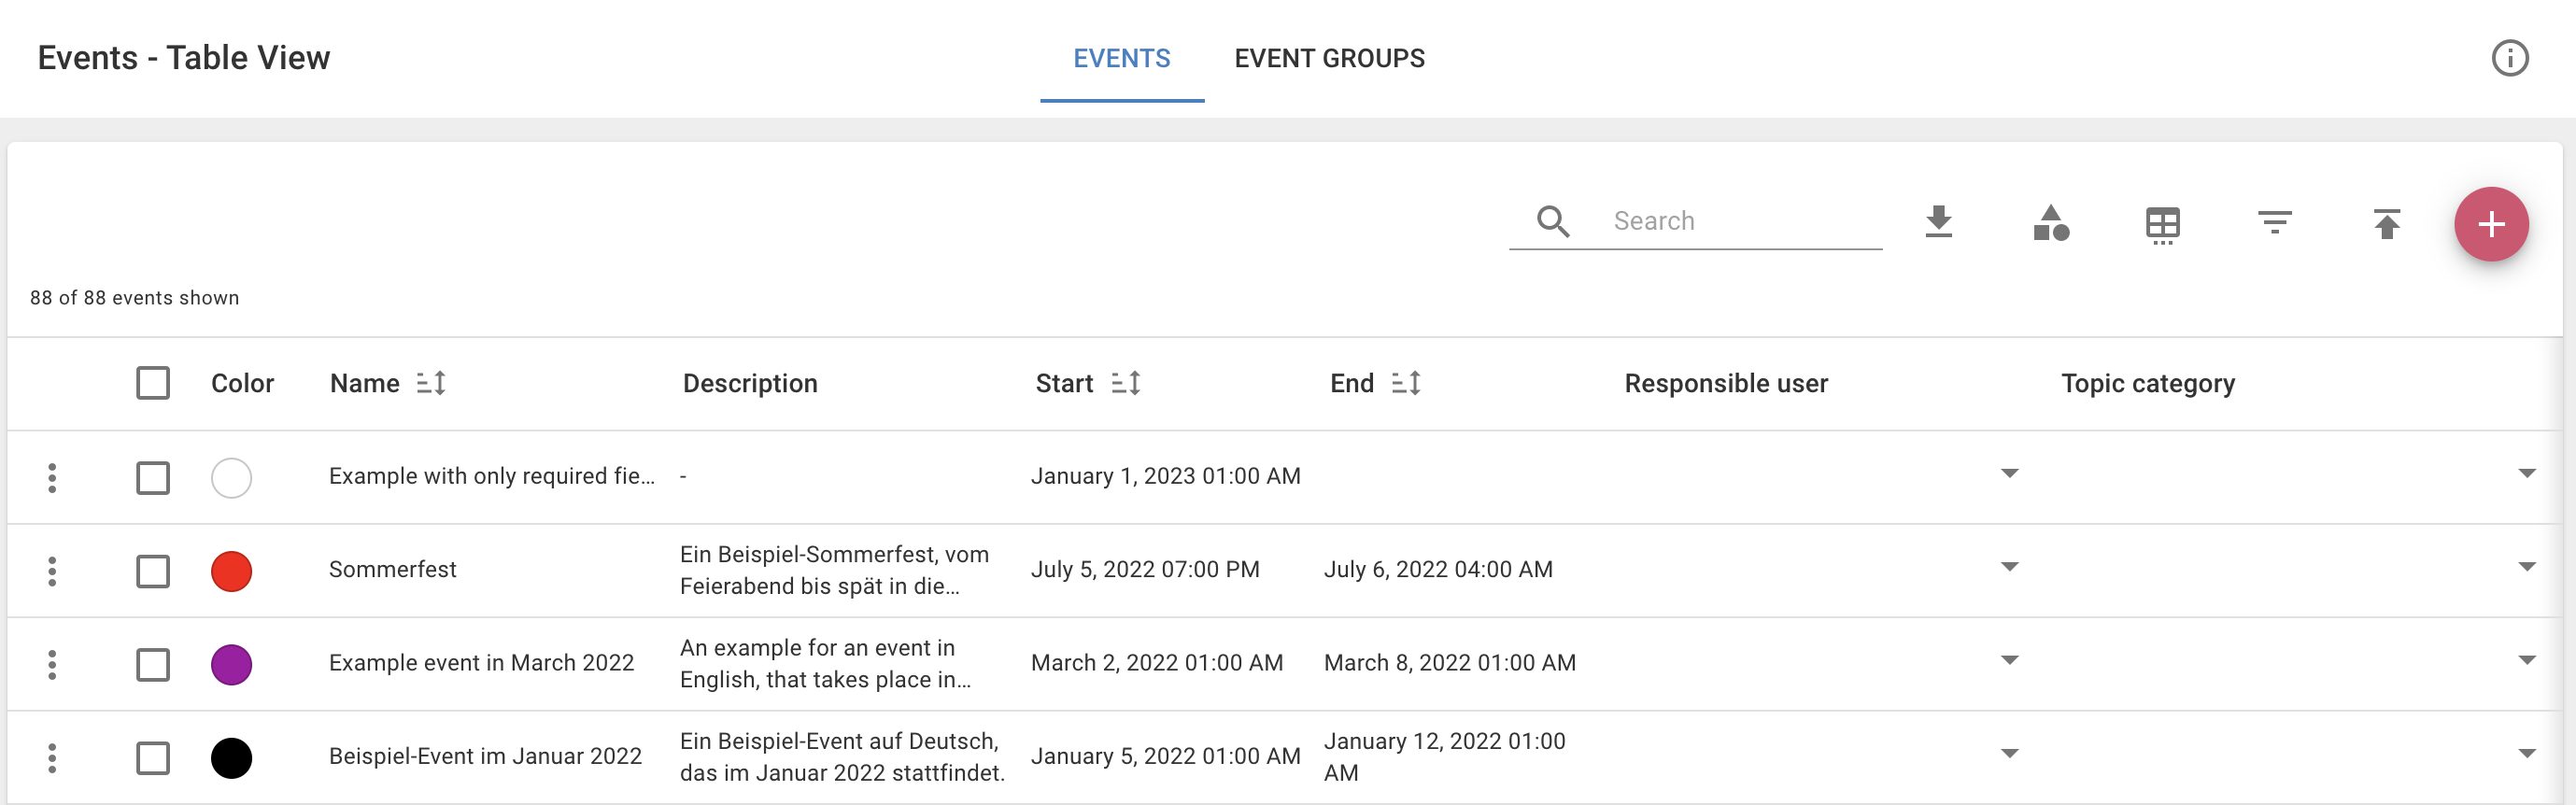Open the filter list icon
This screenshot has width=2576, height=805.
(x=2274, y=222)
